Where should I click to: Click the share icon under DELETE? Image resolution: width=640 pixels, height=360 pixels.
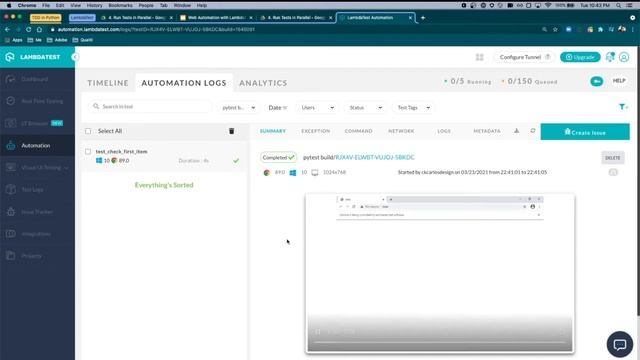pyautogui.click(x=613, y=172)
